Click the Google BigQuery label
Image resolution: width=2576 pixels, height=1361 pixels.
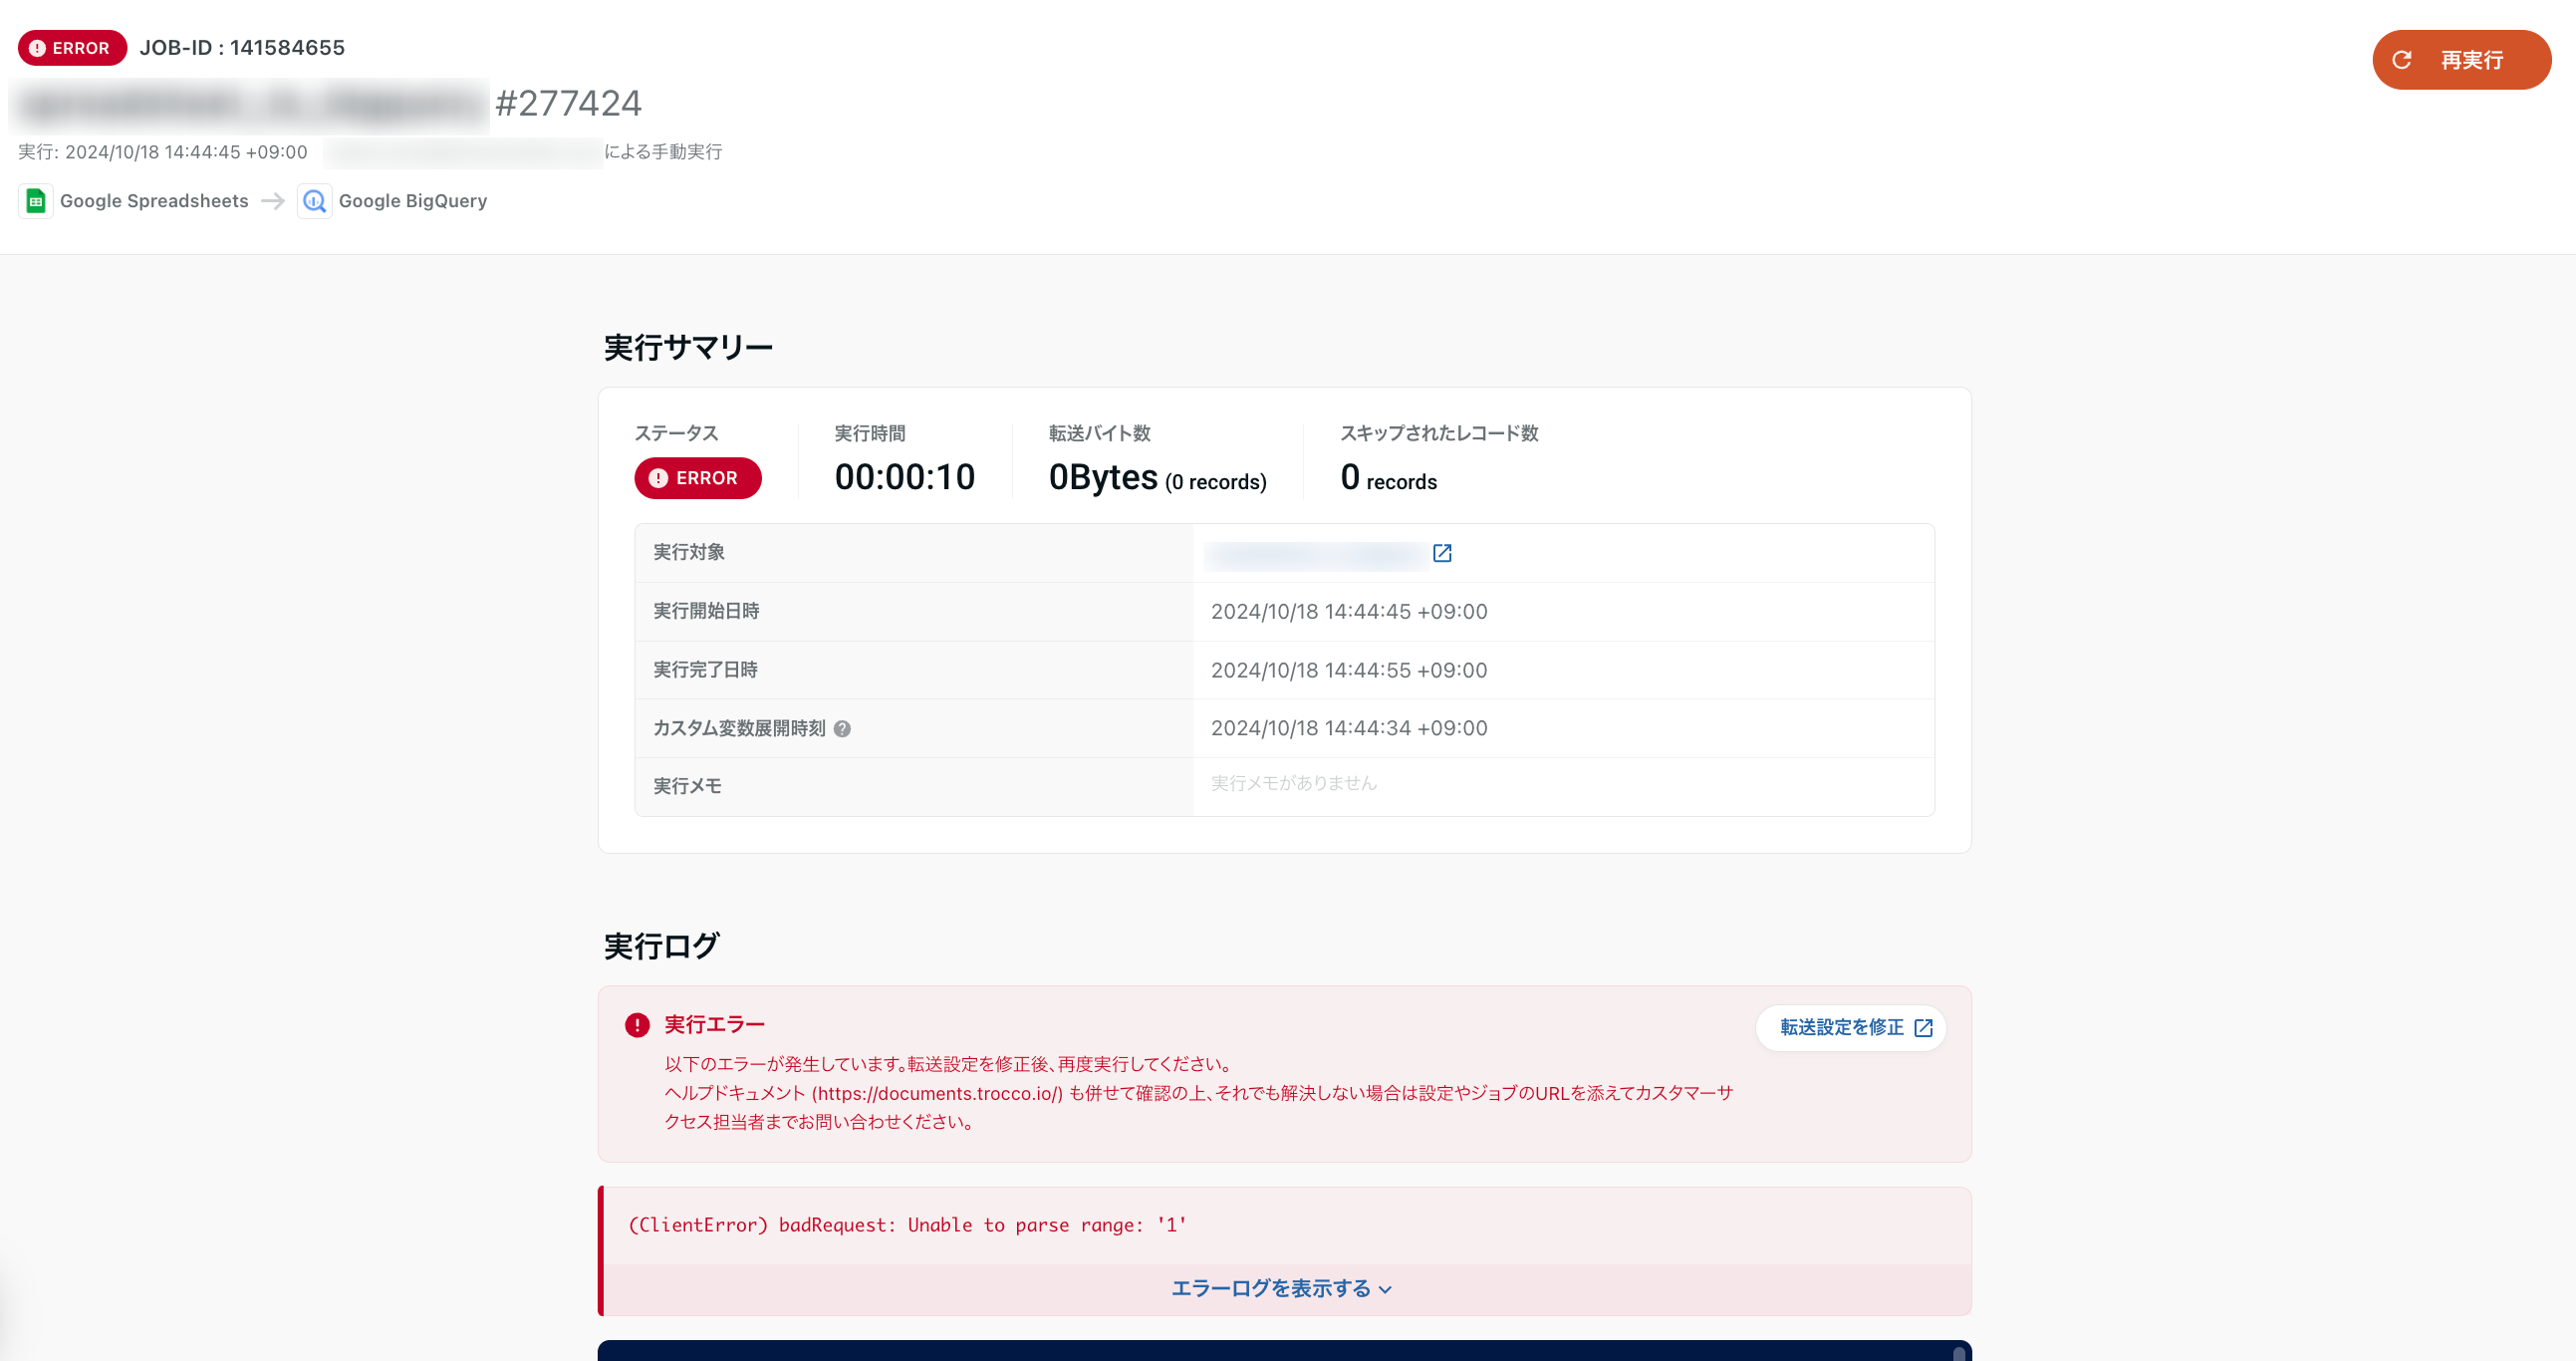coord(413,201)
